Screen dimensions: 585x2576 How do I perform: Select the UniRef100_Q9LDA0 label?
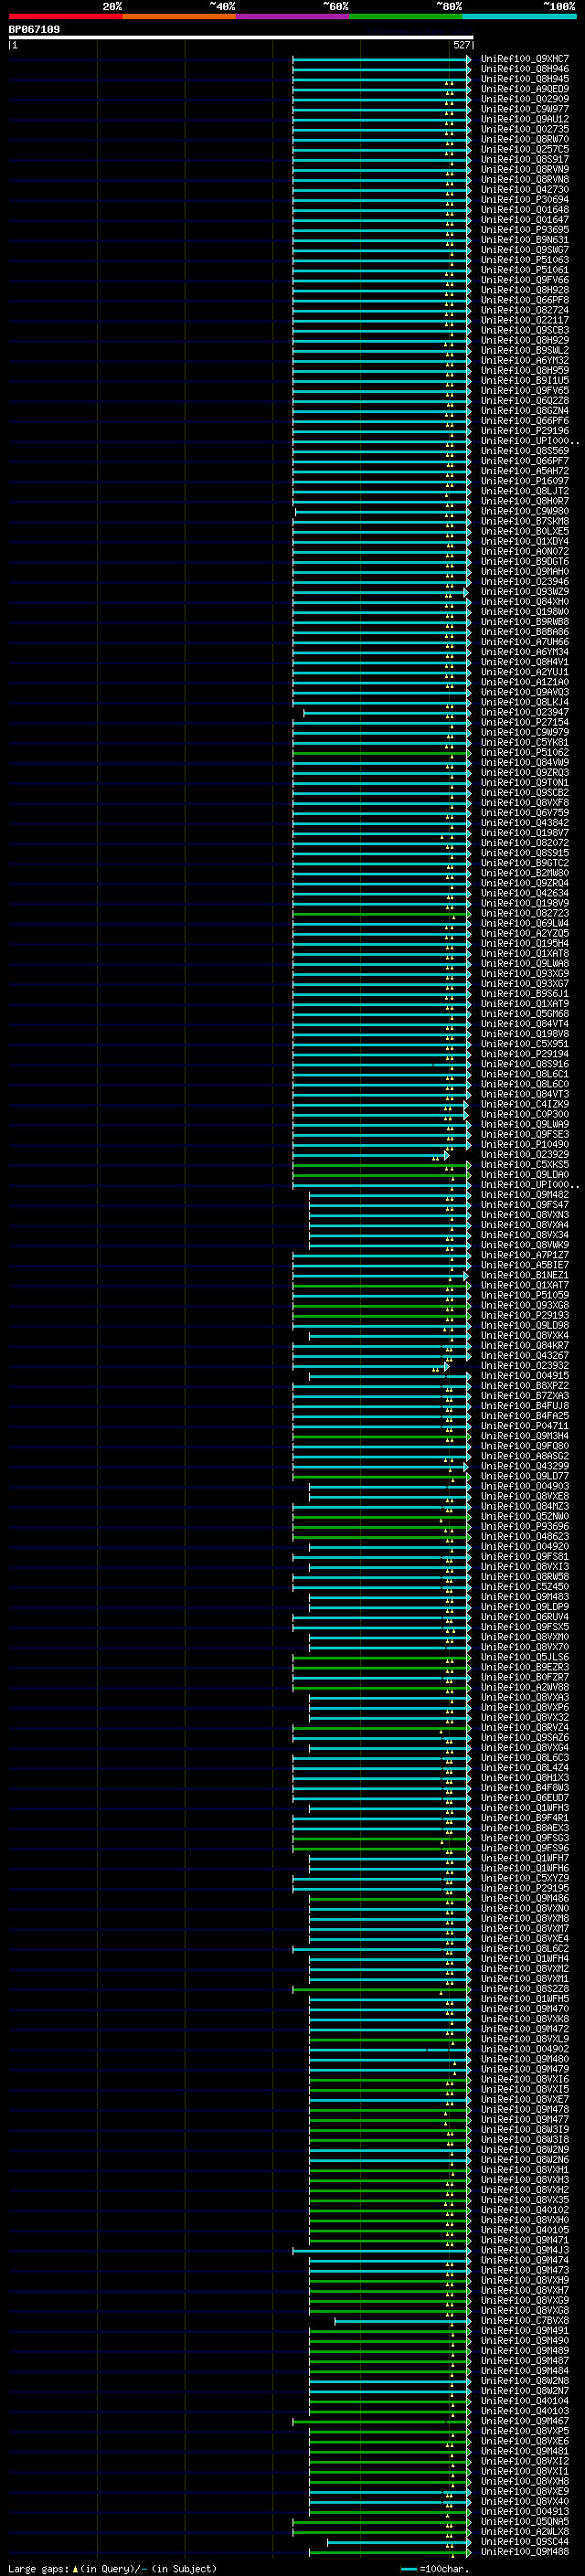tap(525, 1174)
